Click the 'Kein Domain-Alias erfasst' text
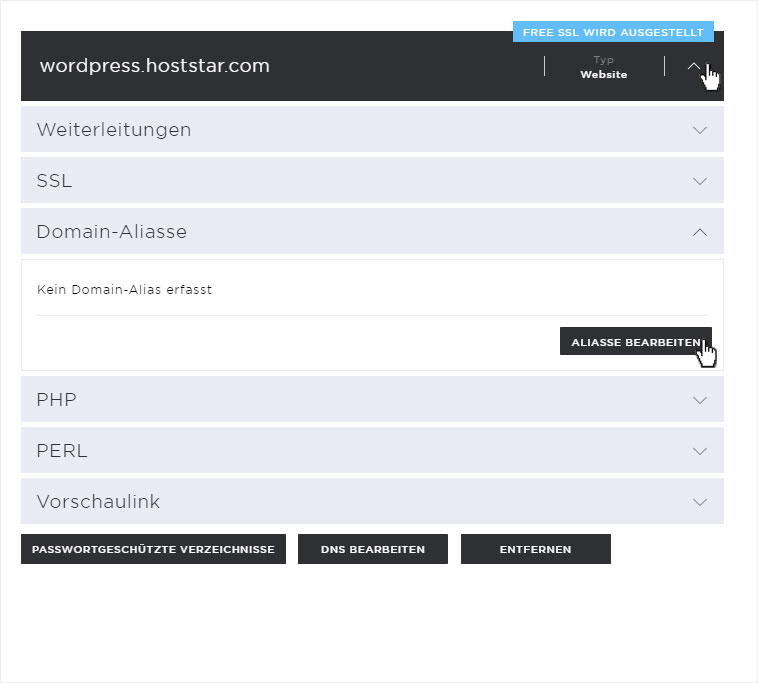 coord(124,290)
